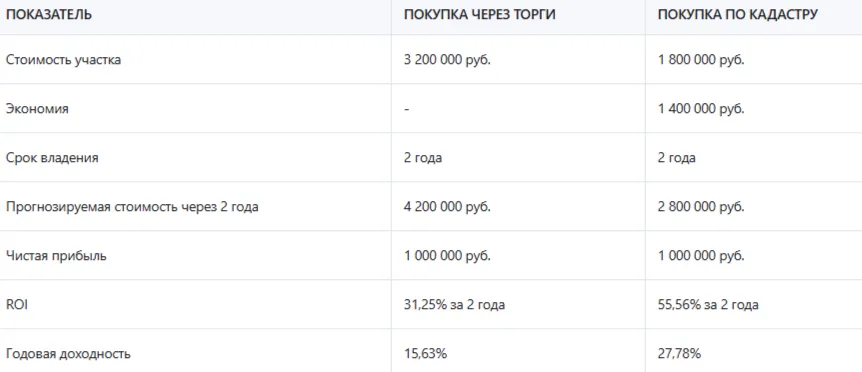Click the 1 400 000 руб. savings cell
Image resolution: width=862 pixels, height=372 pixels.
pos(701,109)
